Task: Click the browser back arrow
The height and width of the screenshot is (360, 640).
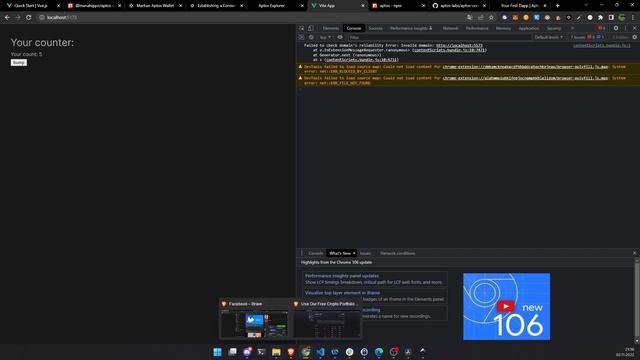Action: pyautogui.click(x=7, y=18)
